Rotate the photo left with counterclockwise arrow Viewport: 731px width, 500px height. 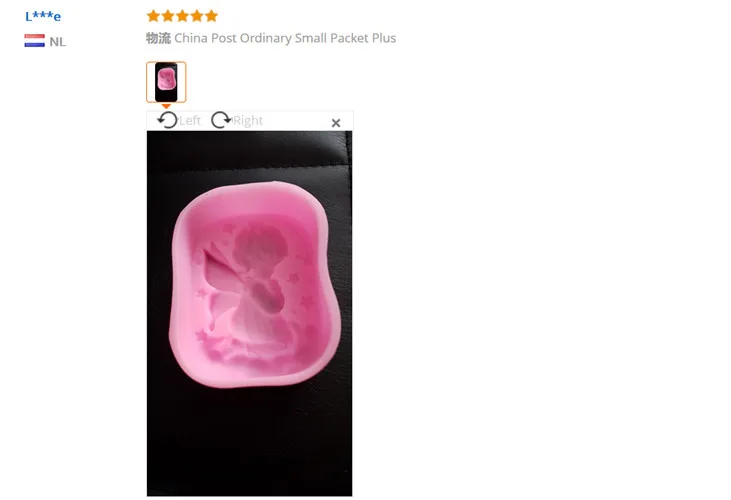(167, 120)
